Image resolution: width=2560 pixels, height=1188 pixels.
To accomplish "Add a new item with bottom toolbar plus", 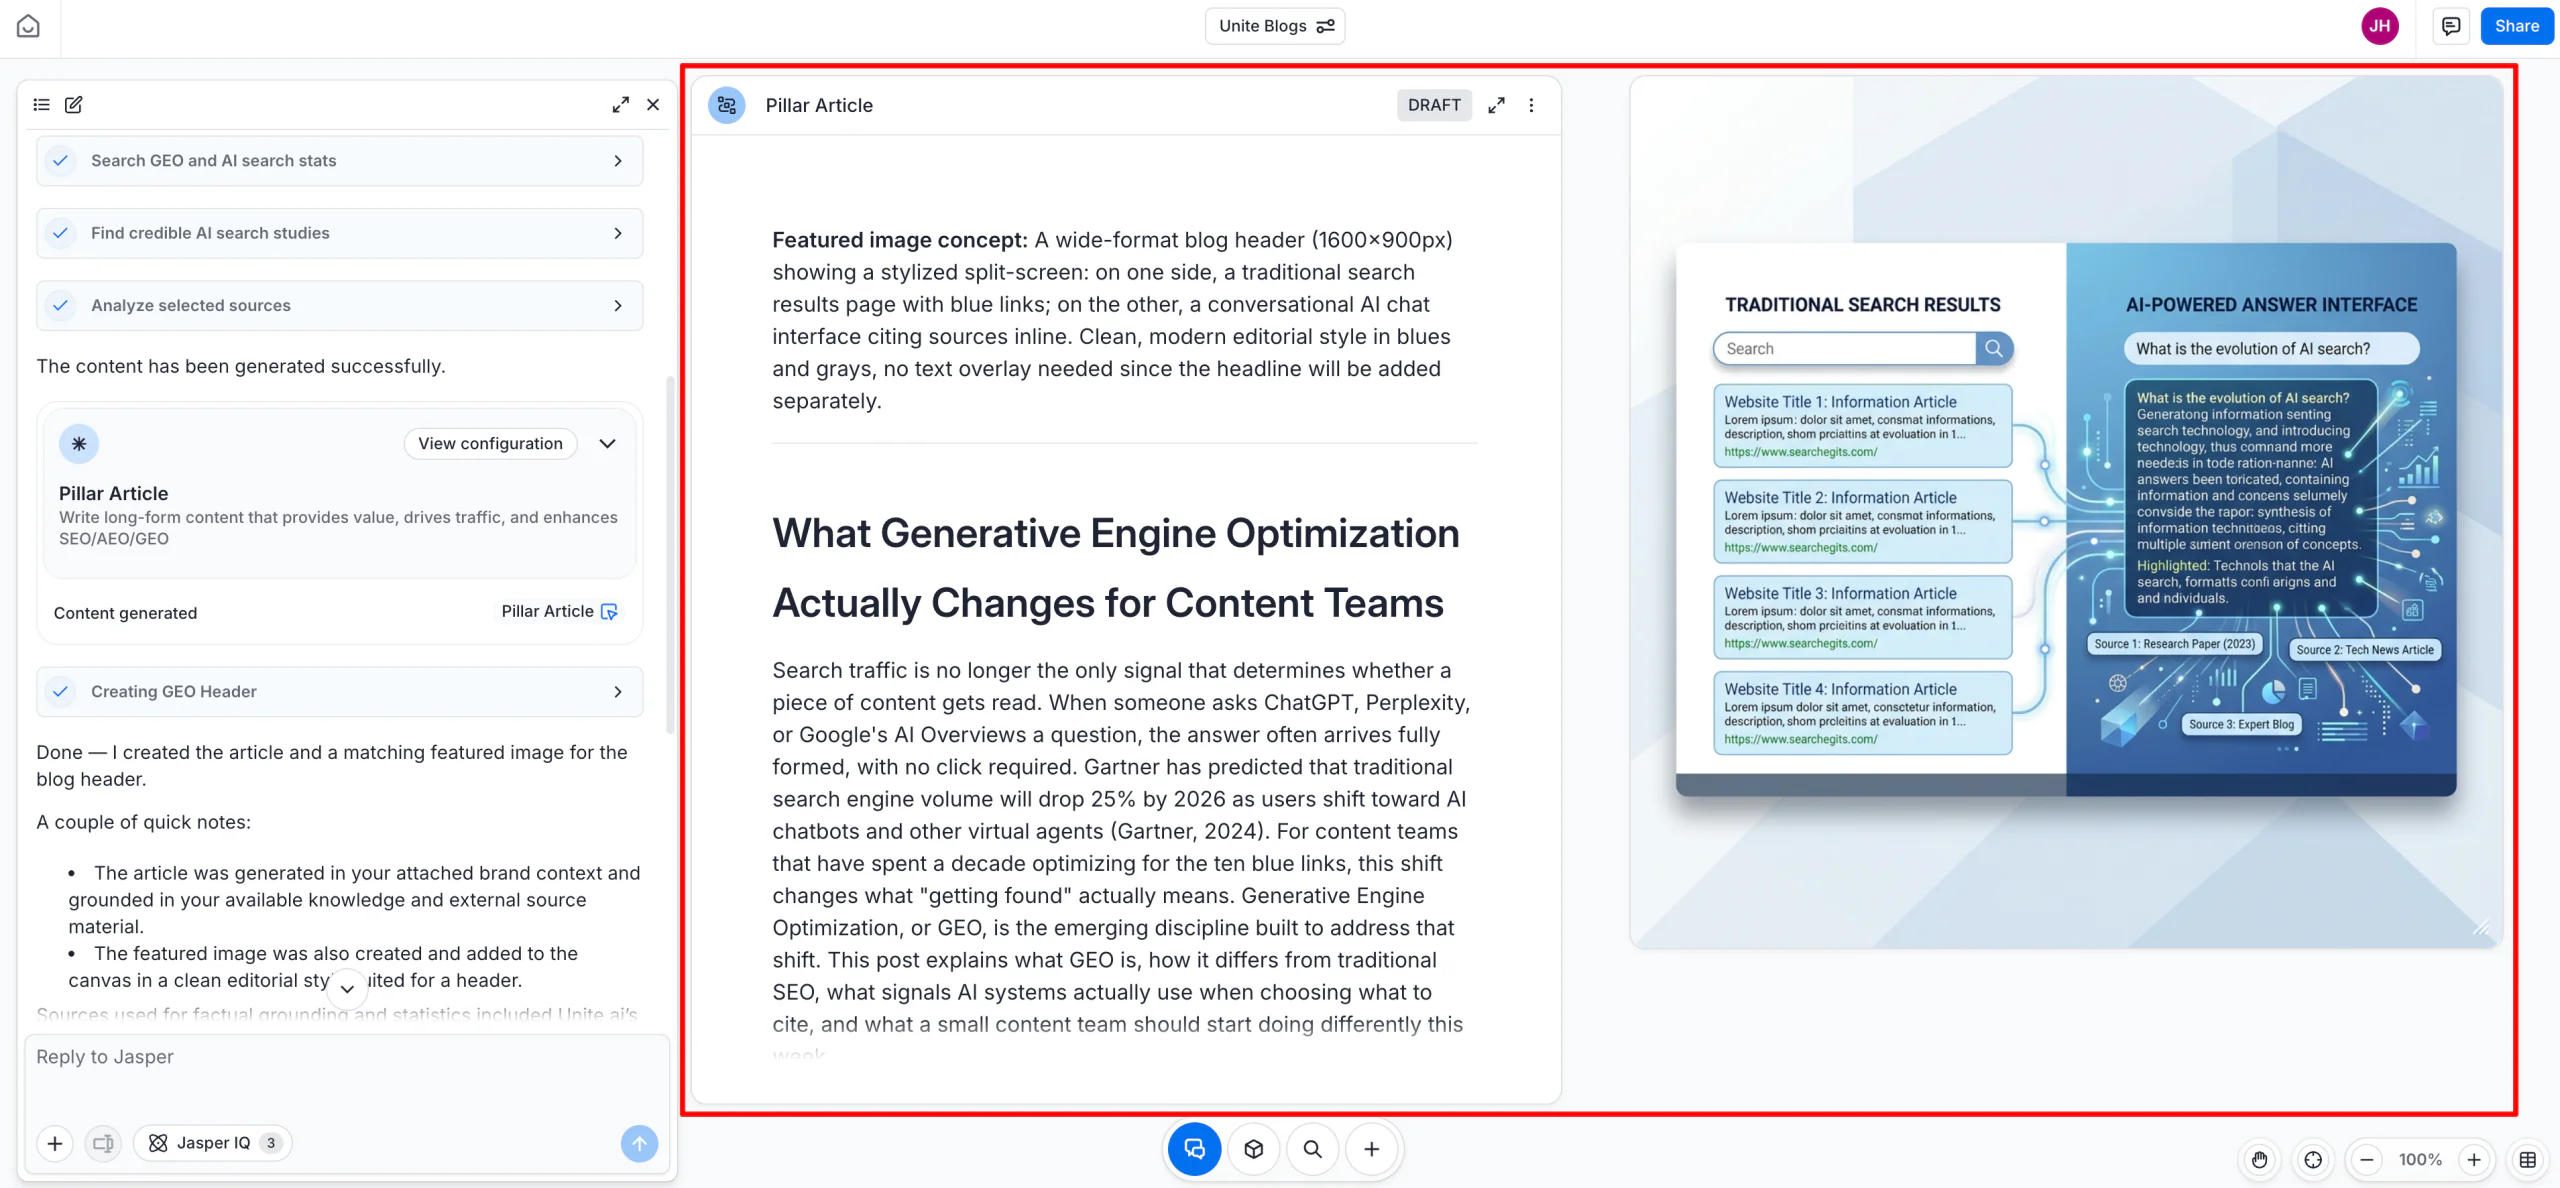I will tap(1372, 1149).
